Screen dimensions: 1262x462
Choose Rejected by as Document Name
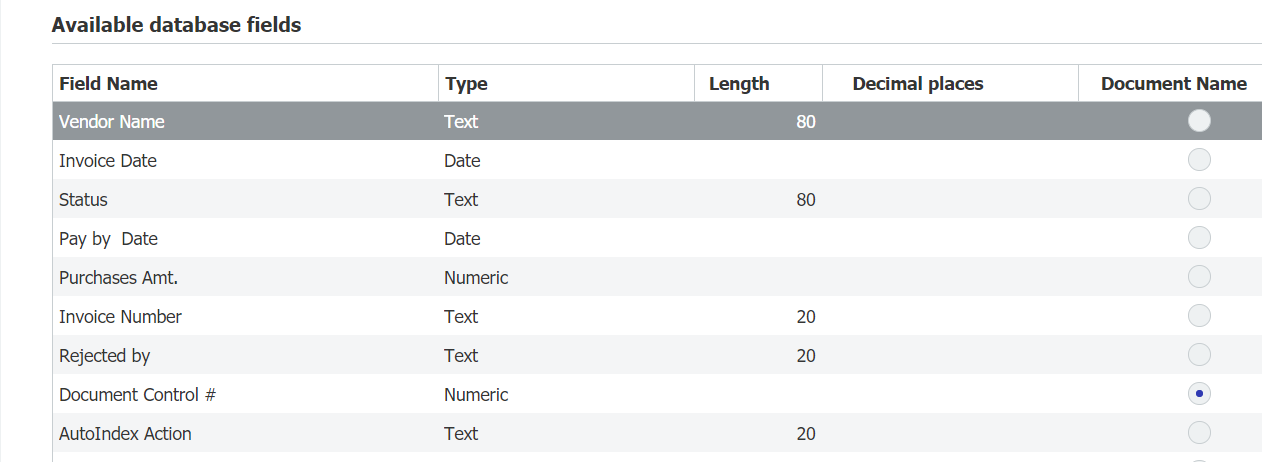pos(1199,355)
